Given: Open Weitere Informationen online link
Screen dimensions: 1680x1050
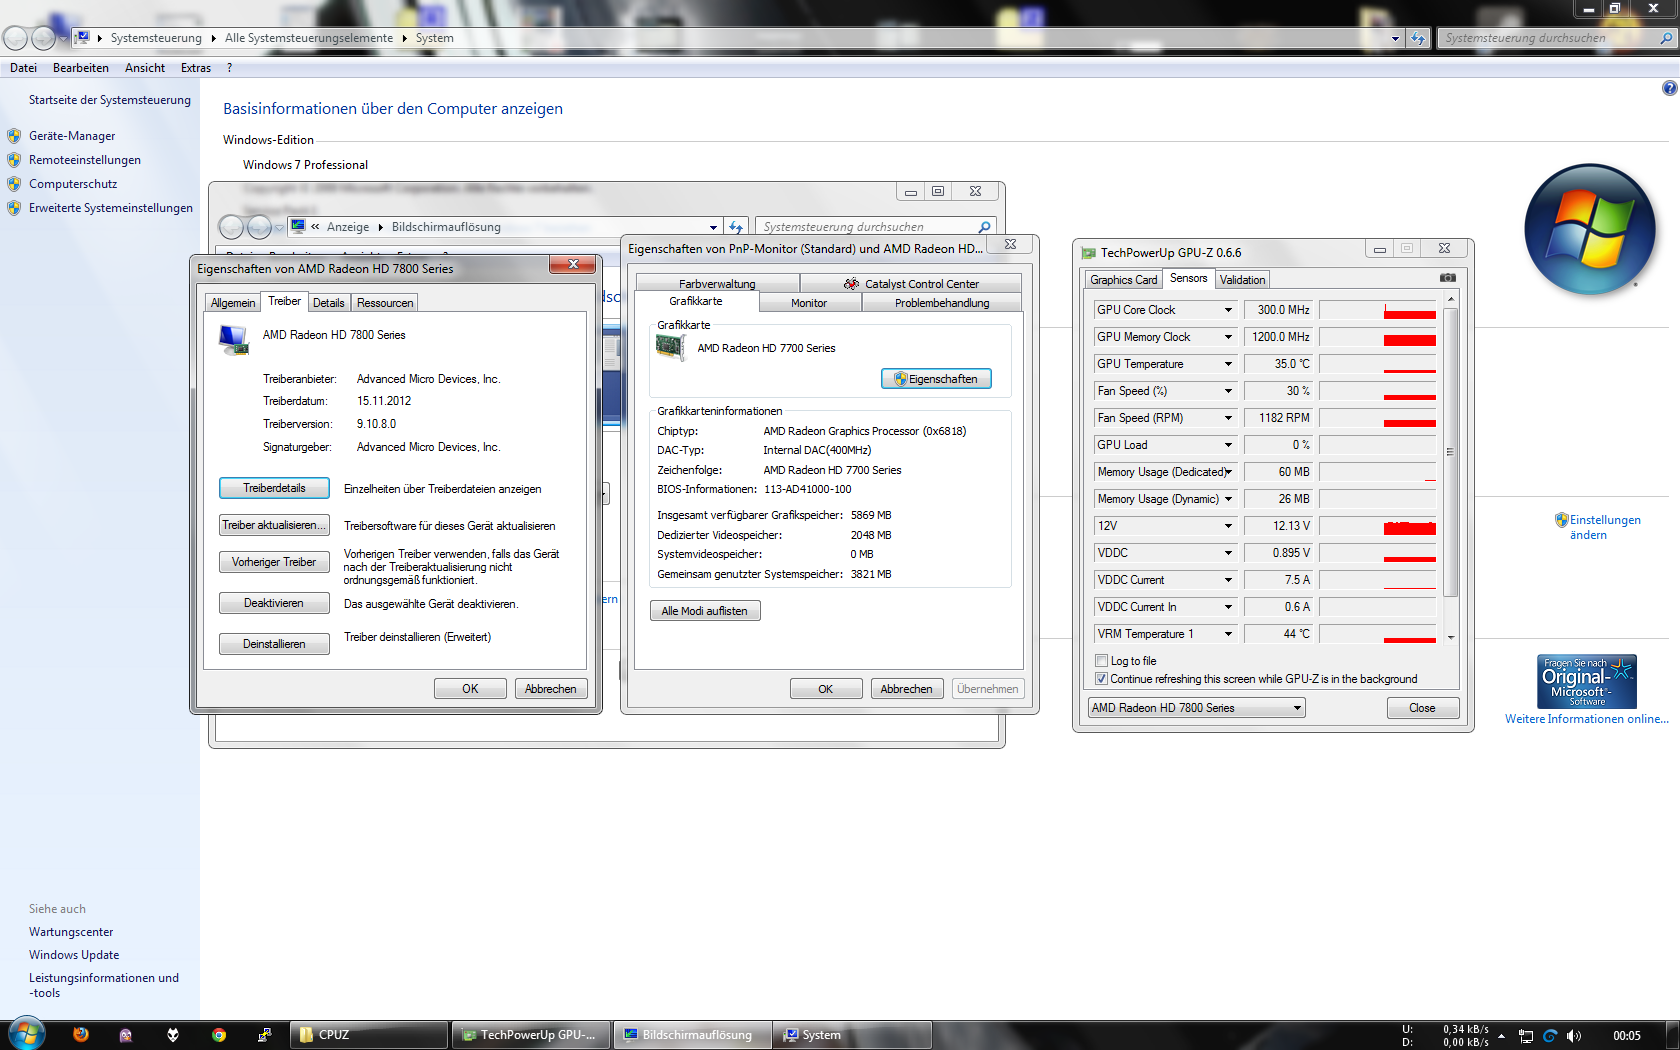Looking at the screenshot, I should click(x=1587, y=719).
